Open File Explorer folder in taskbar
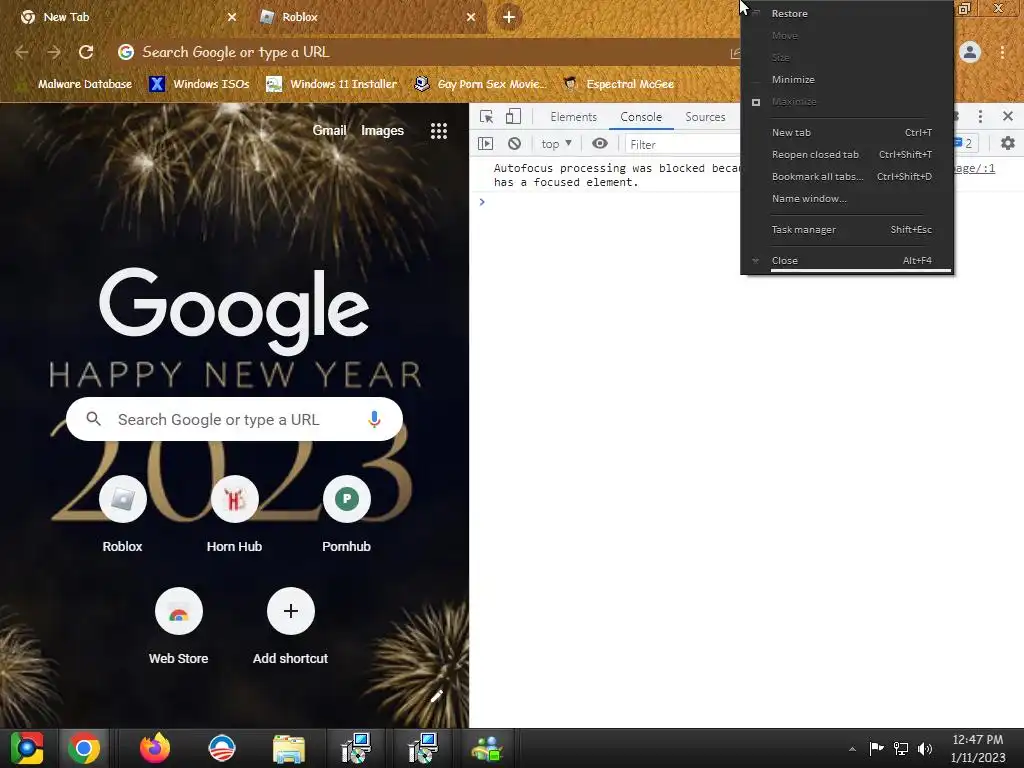Image resolution: width=1024 pixels, height=768 pixels. tap(289, 749)
